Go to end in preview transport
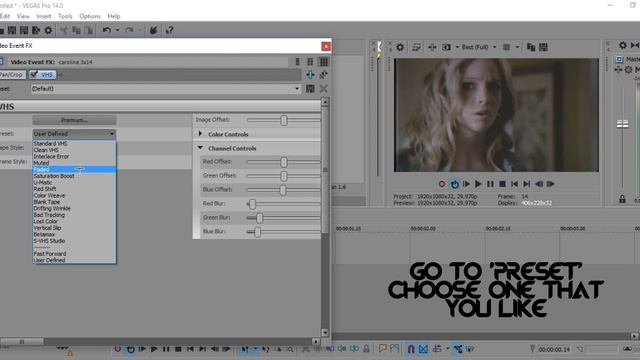 click(x=527, y=184)
